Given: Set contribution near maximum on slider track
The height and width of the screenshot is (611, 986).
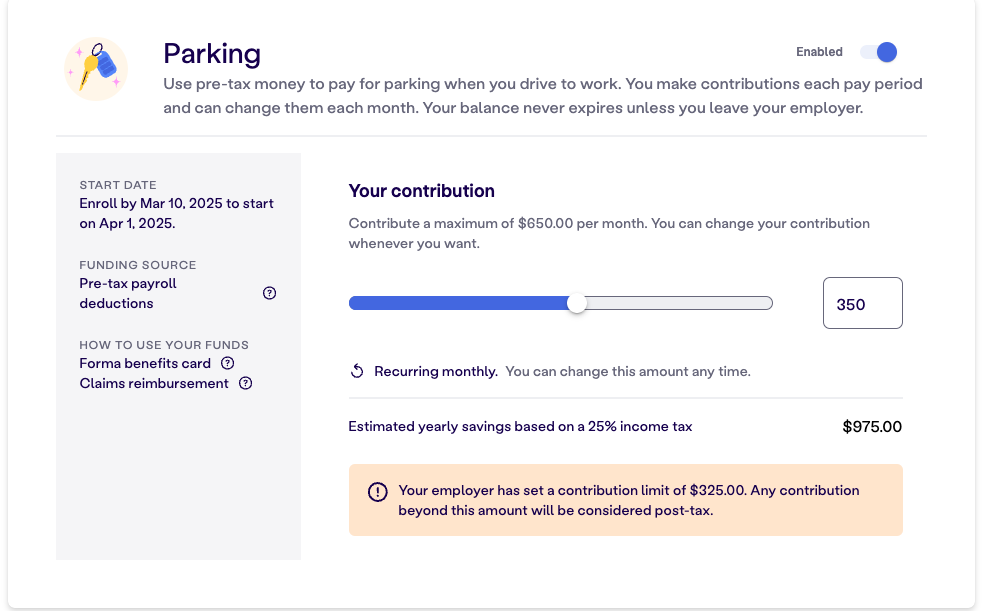Looking at the screenshot, I should (x=755, y=303).
